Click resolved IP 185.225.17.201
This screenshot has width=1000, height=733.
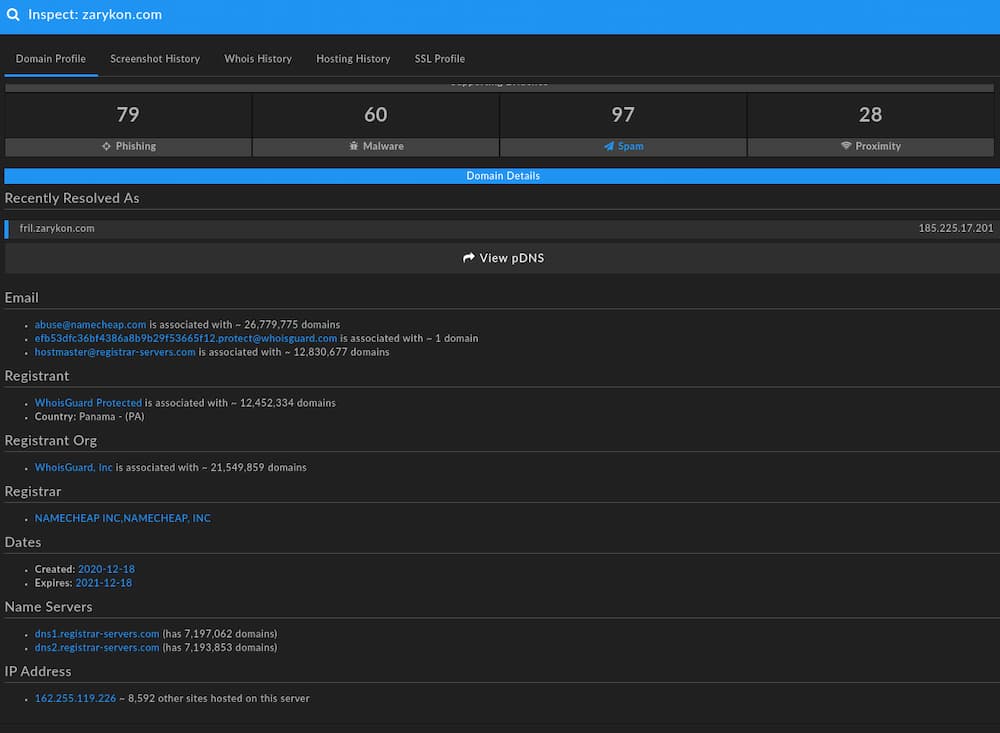955,228
